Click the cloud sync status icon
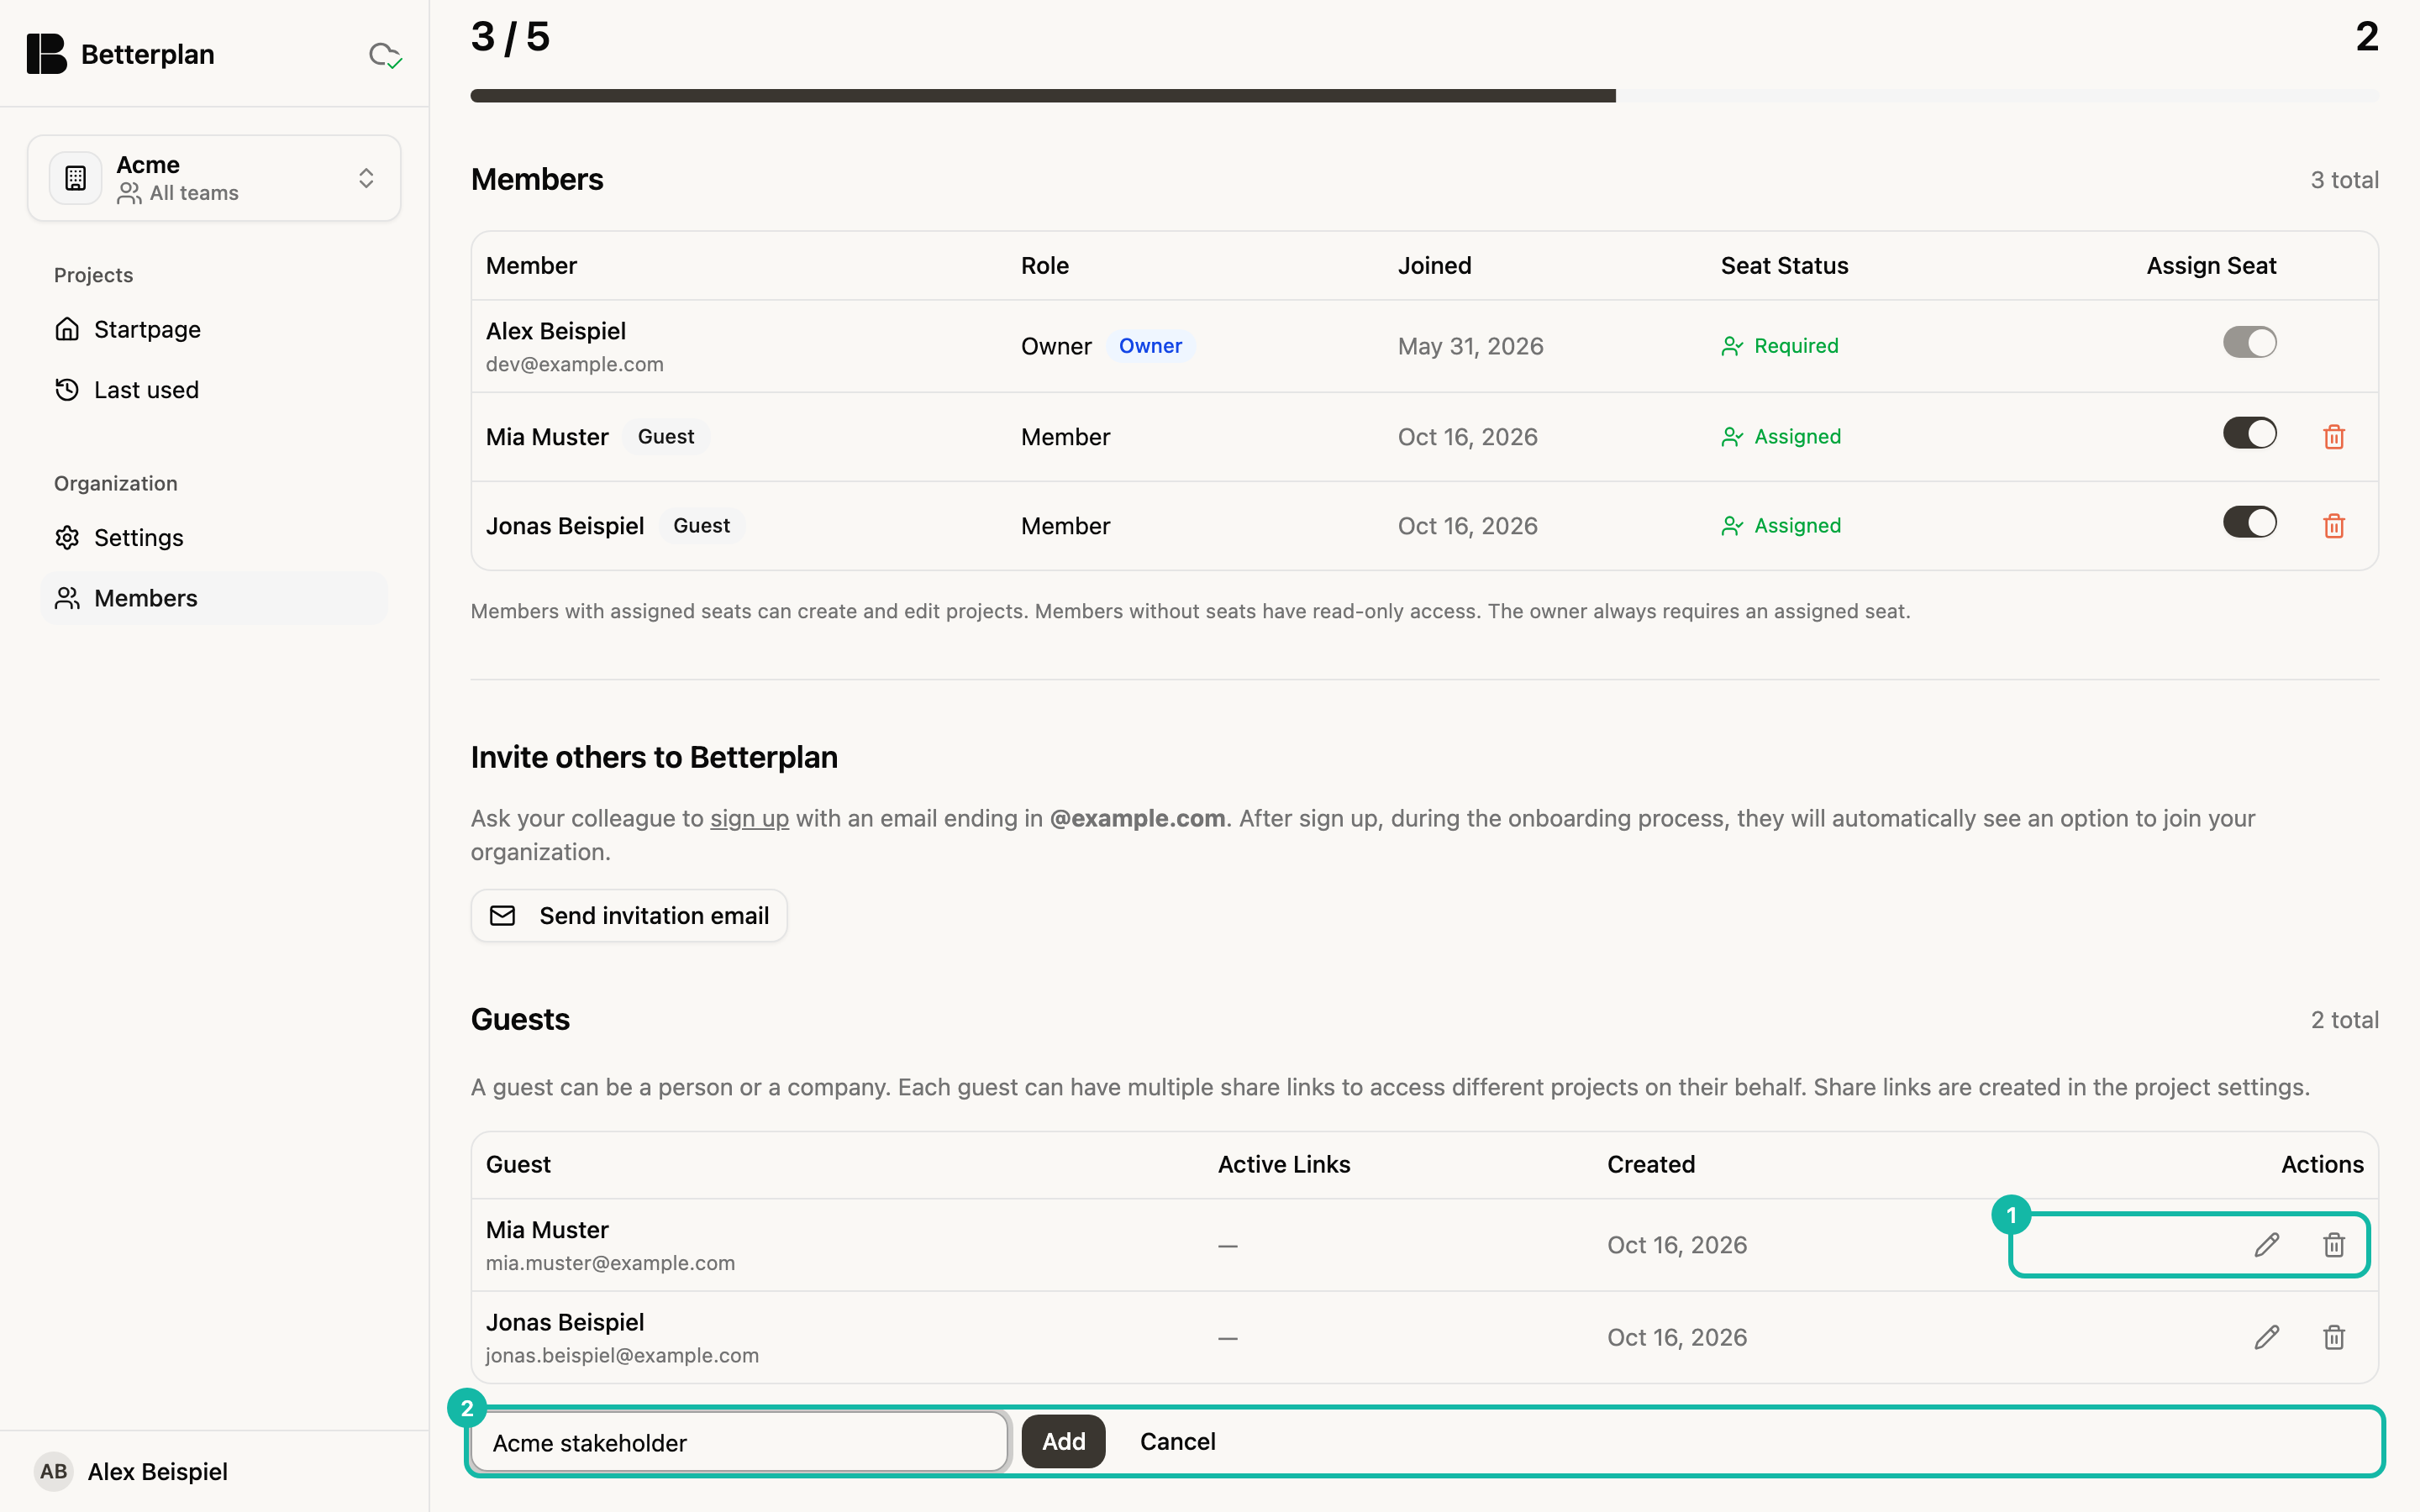The height and width of the screenshot is (1512, 2420). tap(385, 55)
